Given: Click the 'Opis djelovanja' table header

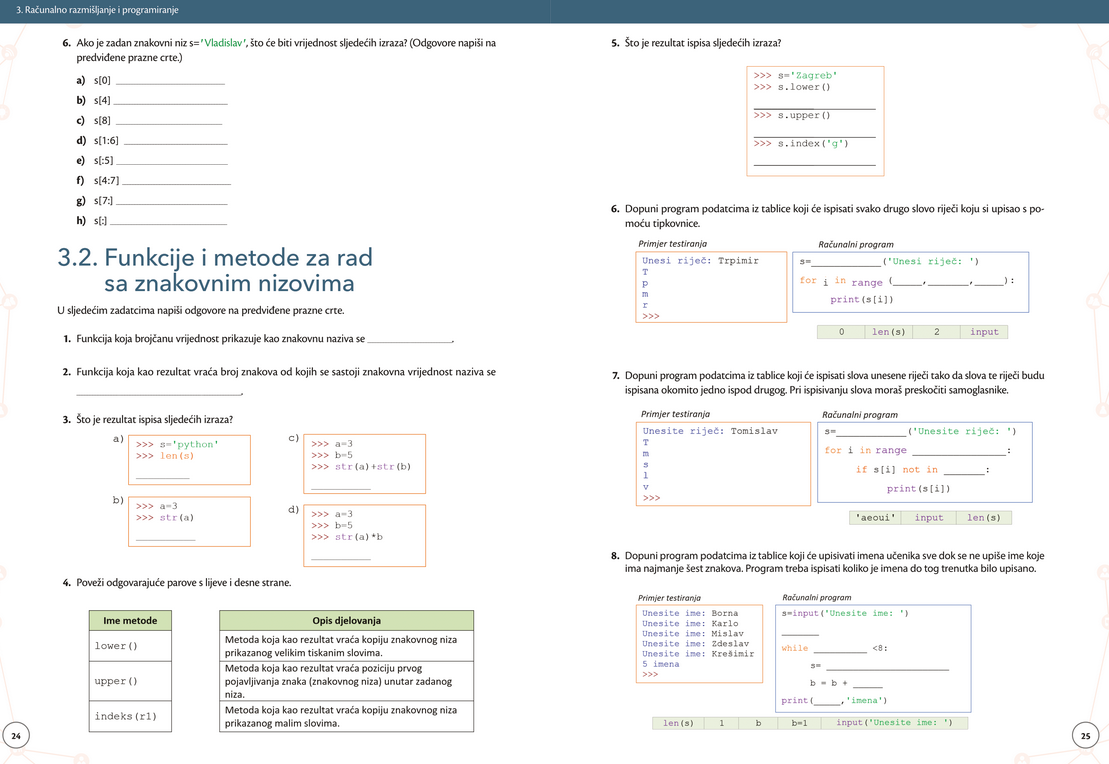Looking at the screenshot, I should 347,620.
